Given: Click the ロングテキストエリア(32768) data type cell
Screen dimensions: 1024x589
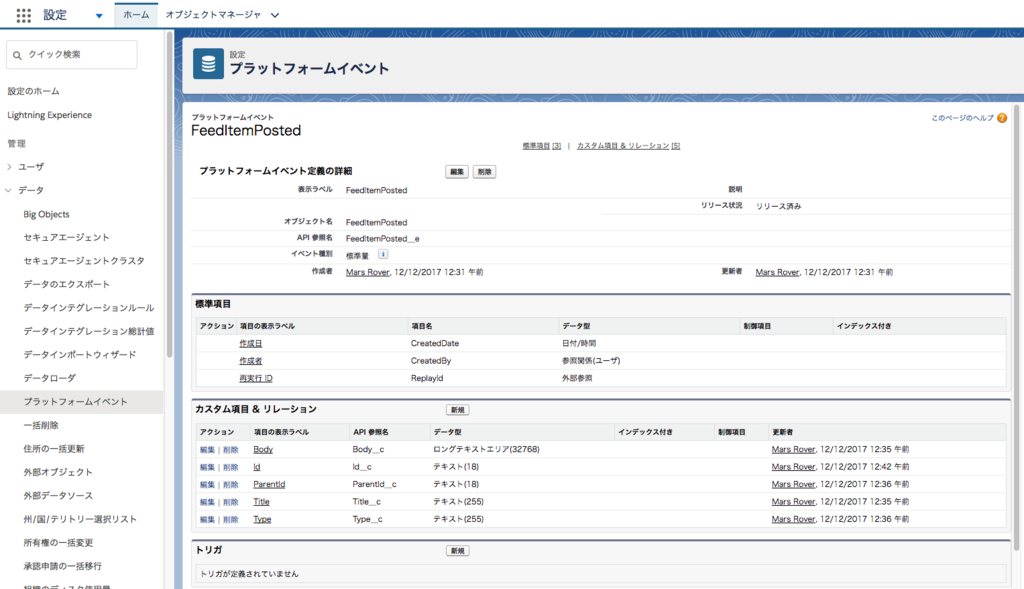Looking at the screenshot, I should point(486,450).
